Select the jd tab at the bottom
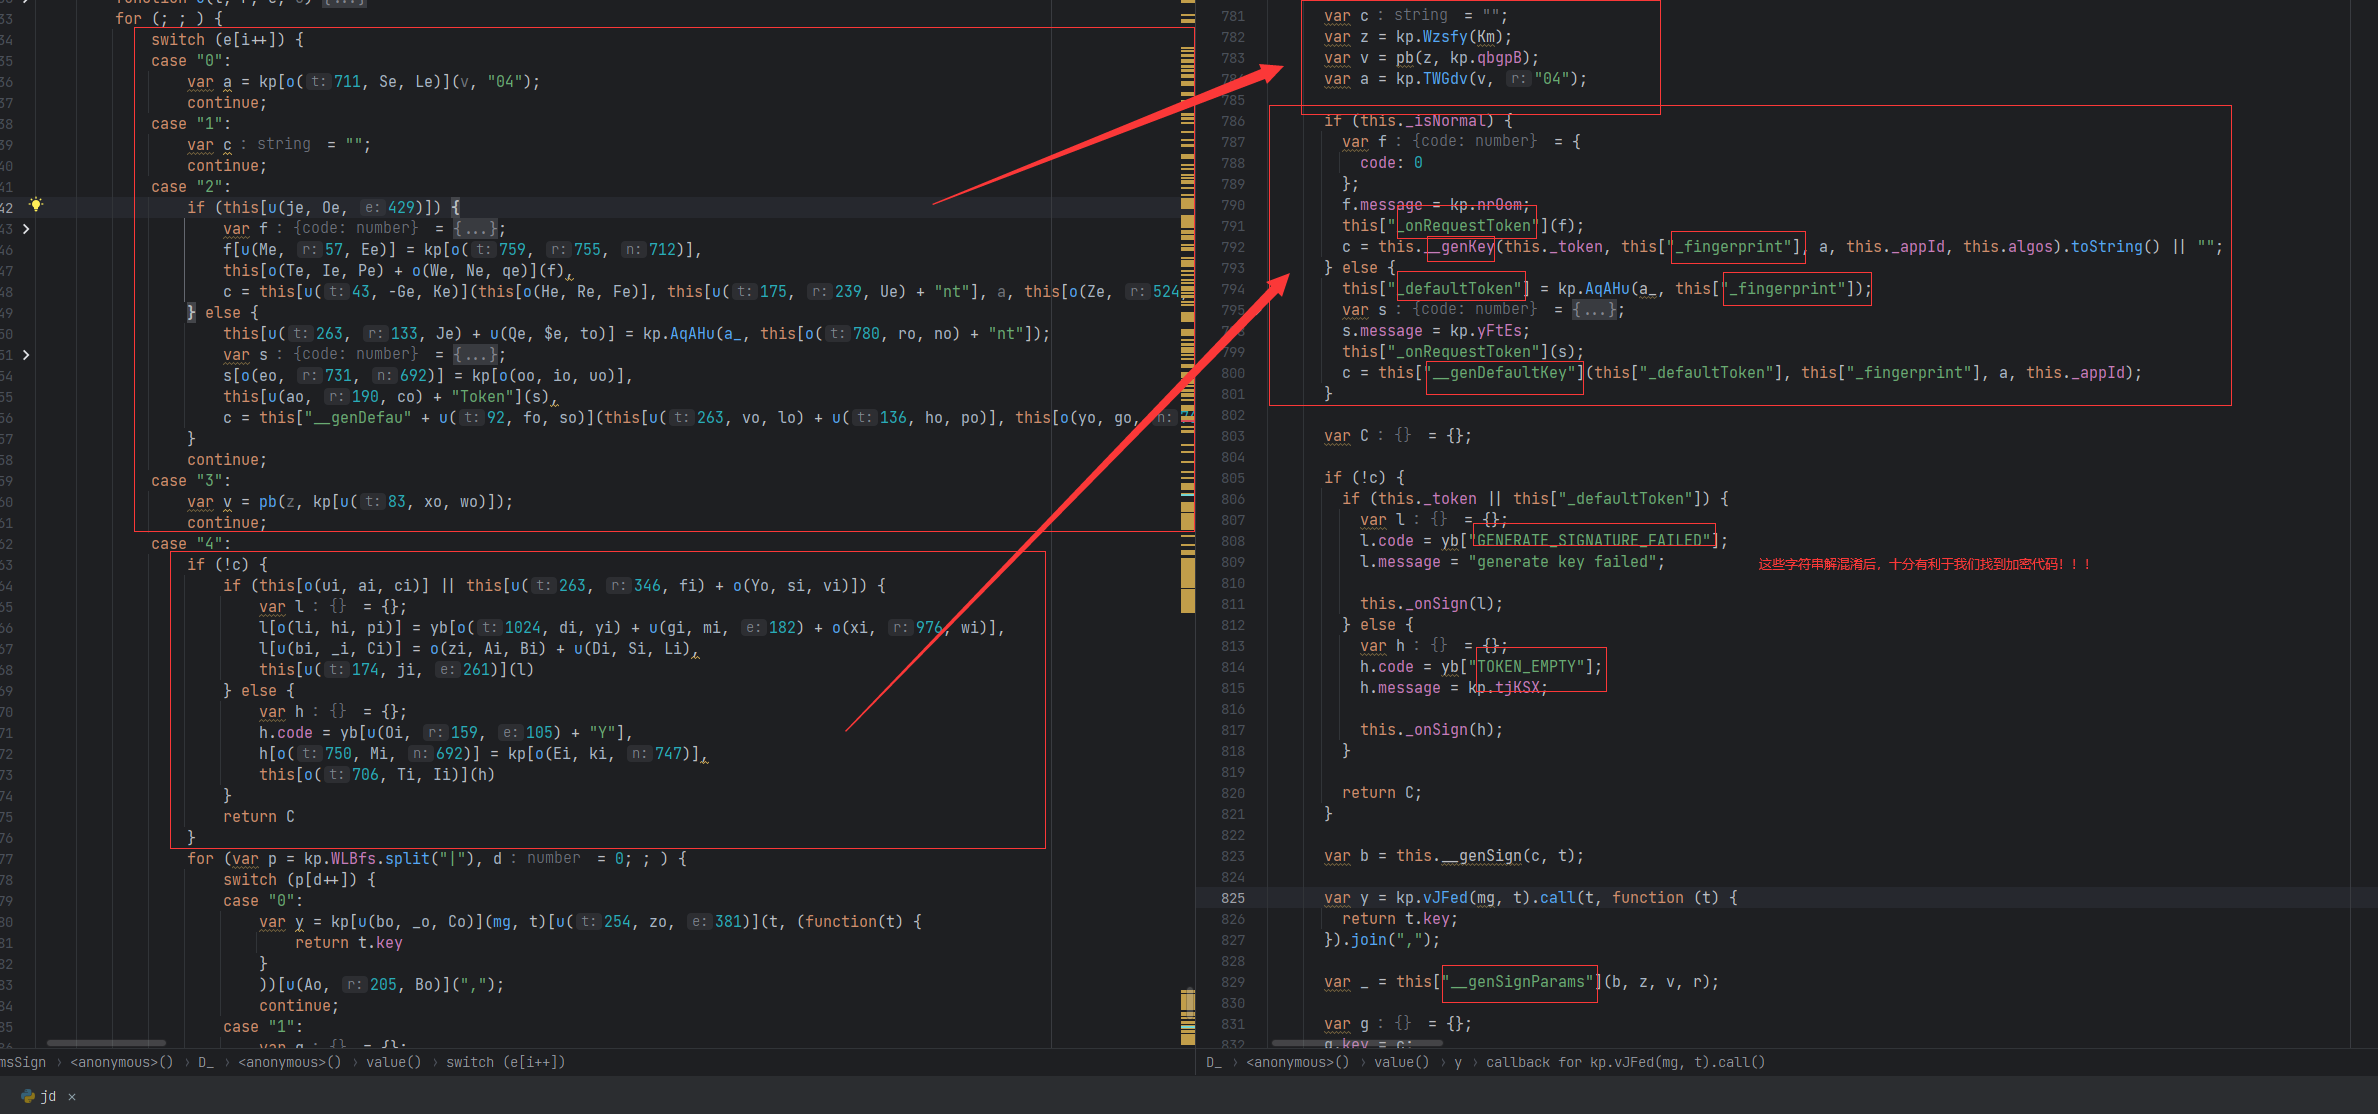The height and width of the screenshot is (1114, 2378). point(47,1096)
